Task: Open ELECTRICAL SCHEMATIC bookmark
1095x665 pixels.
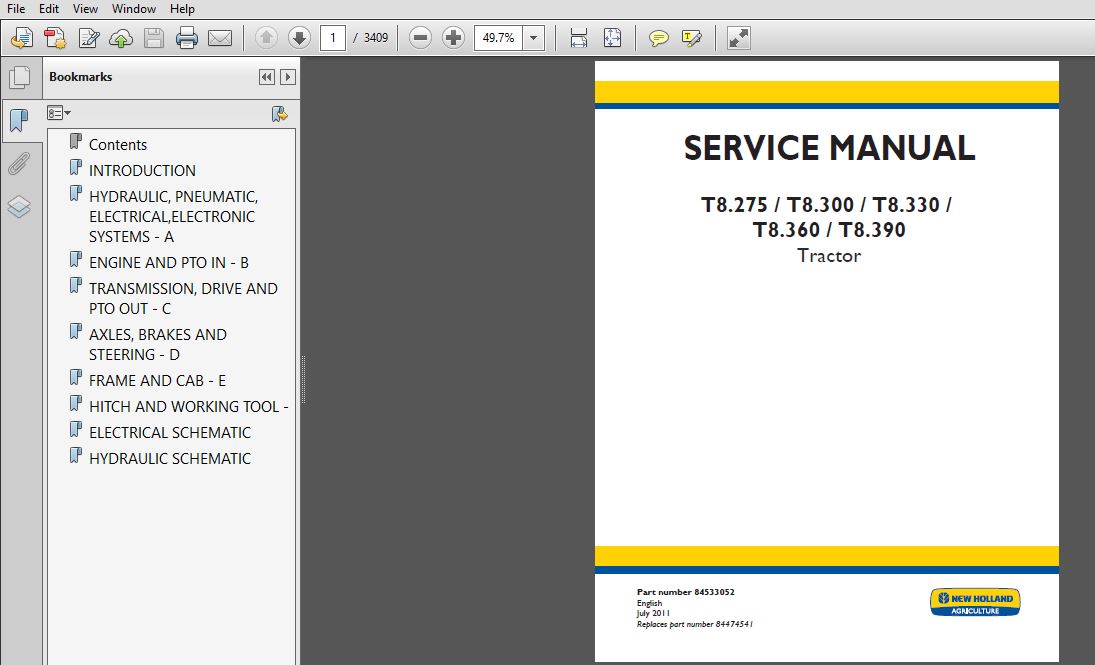Action: [170, 432]
